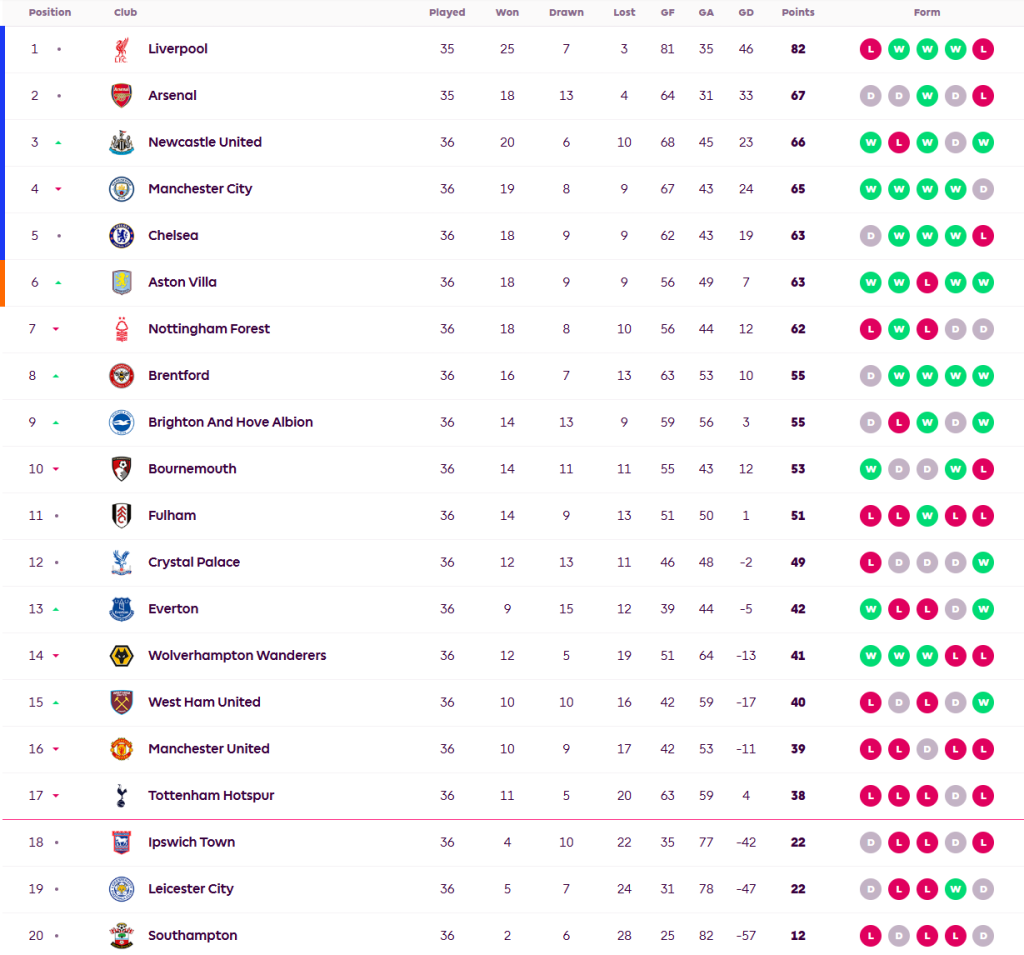Click the Everton club crest
This screenshot has width=1024, height=955.
[x=121, y=609]
